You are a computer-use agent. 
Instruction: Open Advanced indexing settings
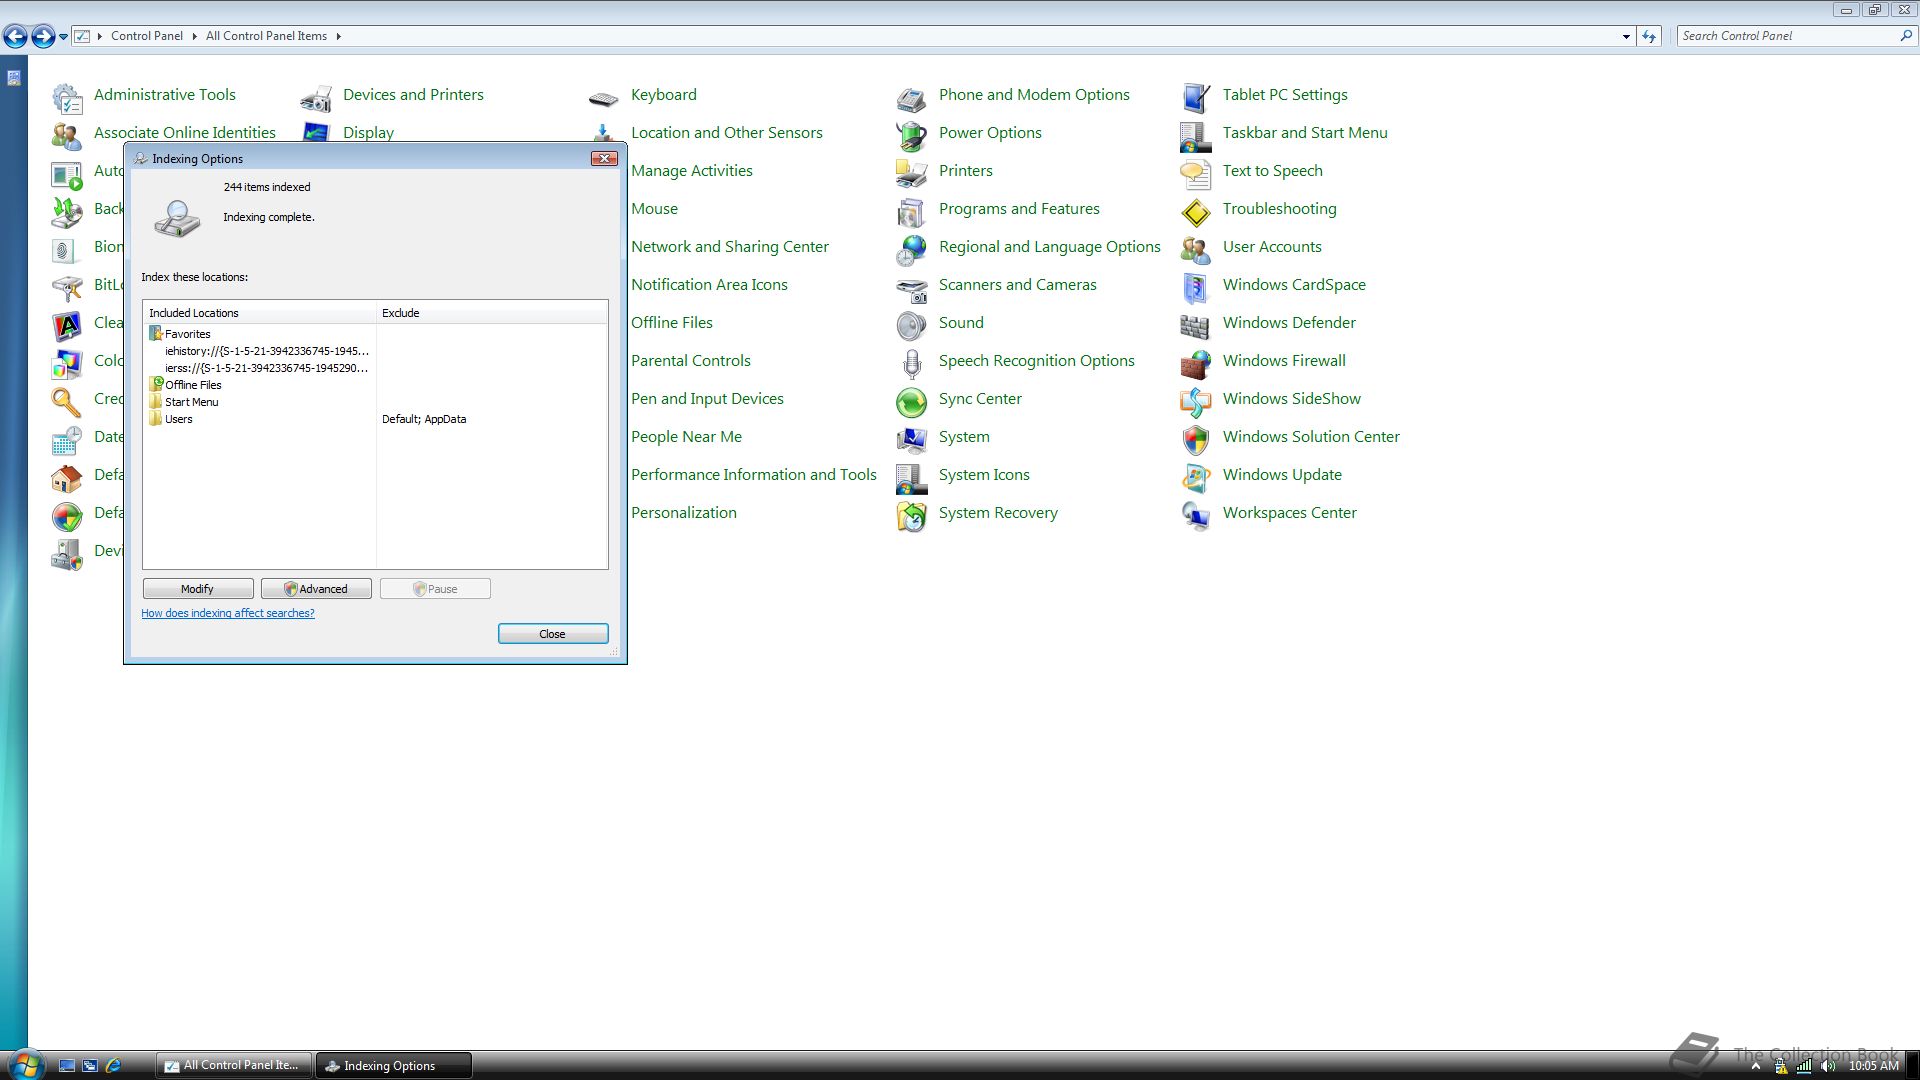click(x=316, y=589)
